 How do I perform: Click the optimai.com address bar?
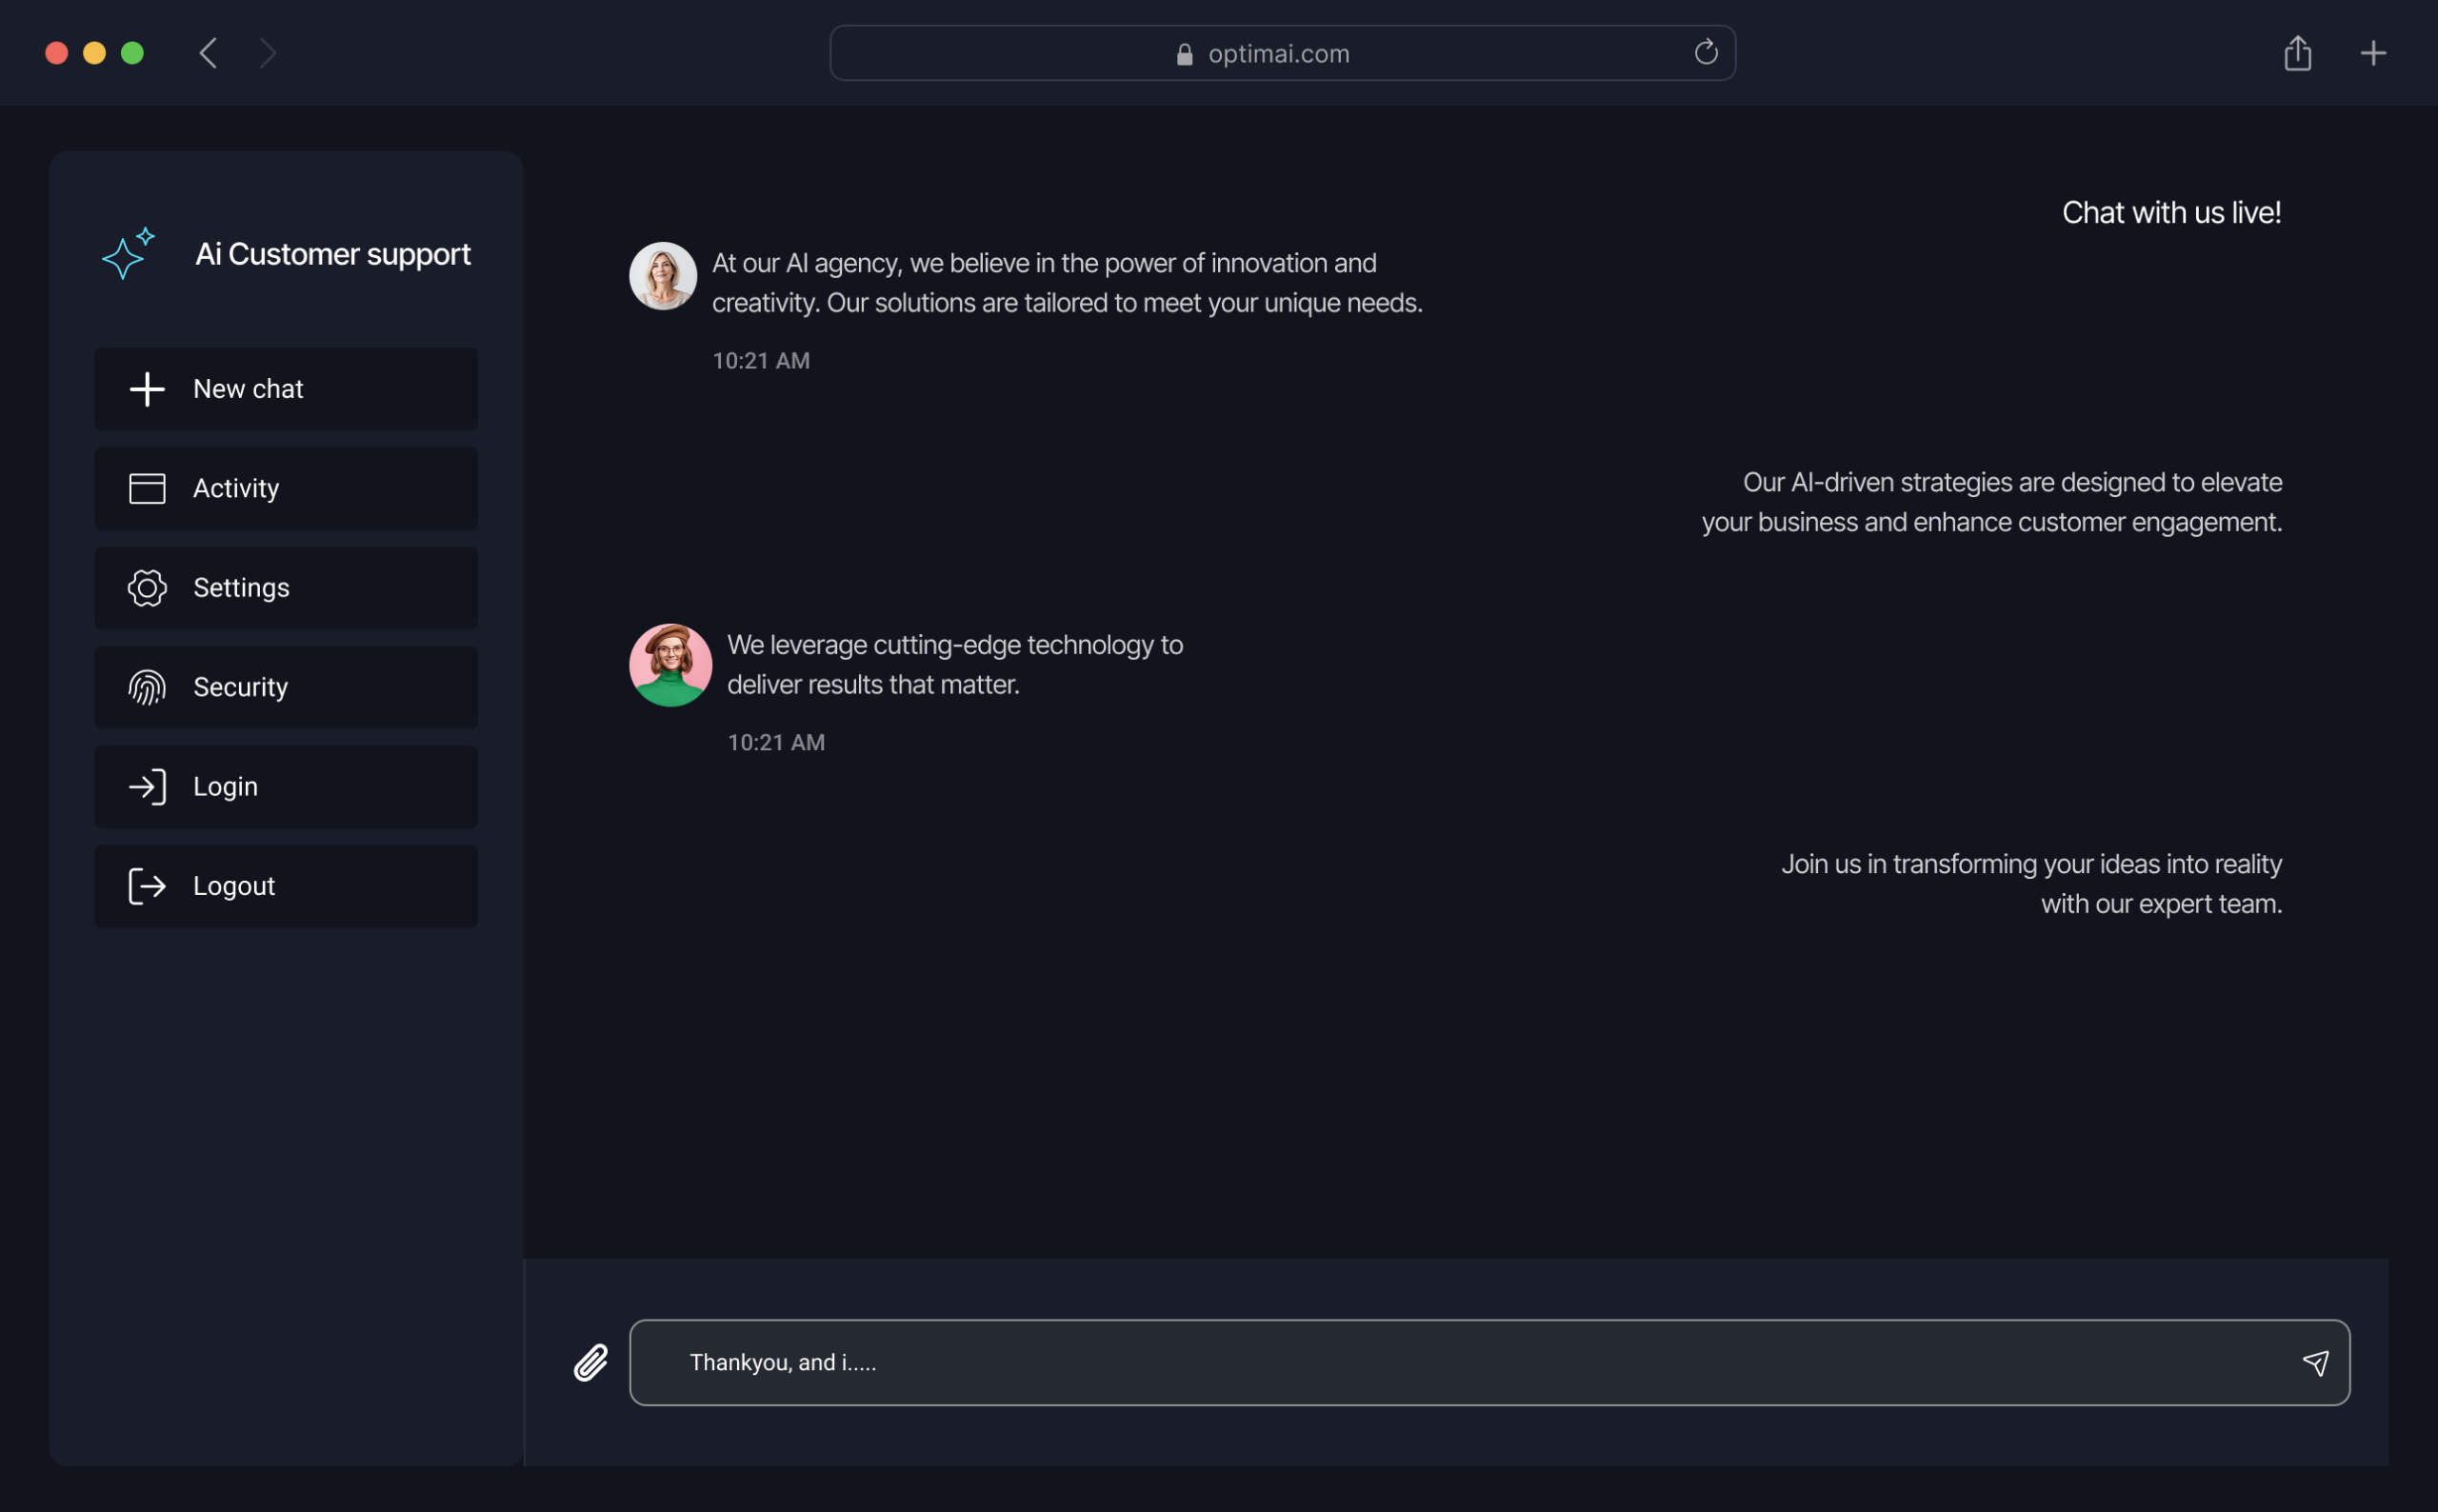click(1280, 53)
